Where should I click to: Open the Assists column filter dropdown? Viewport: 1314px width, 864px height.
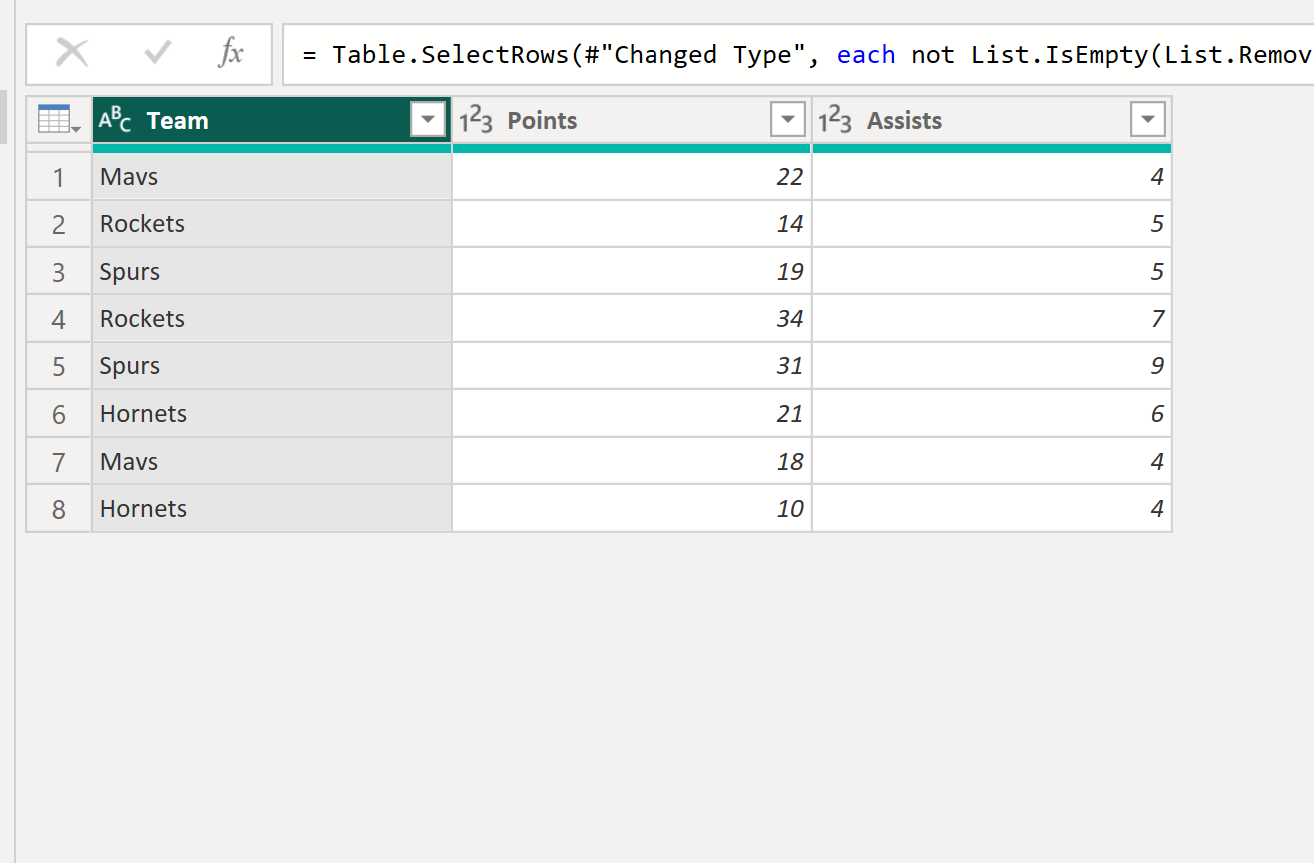click(1149, 119)
